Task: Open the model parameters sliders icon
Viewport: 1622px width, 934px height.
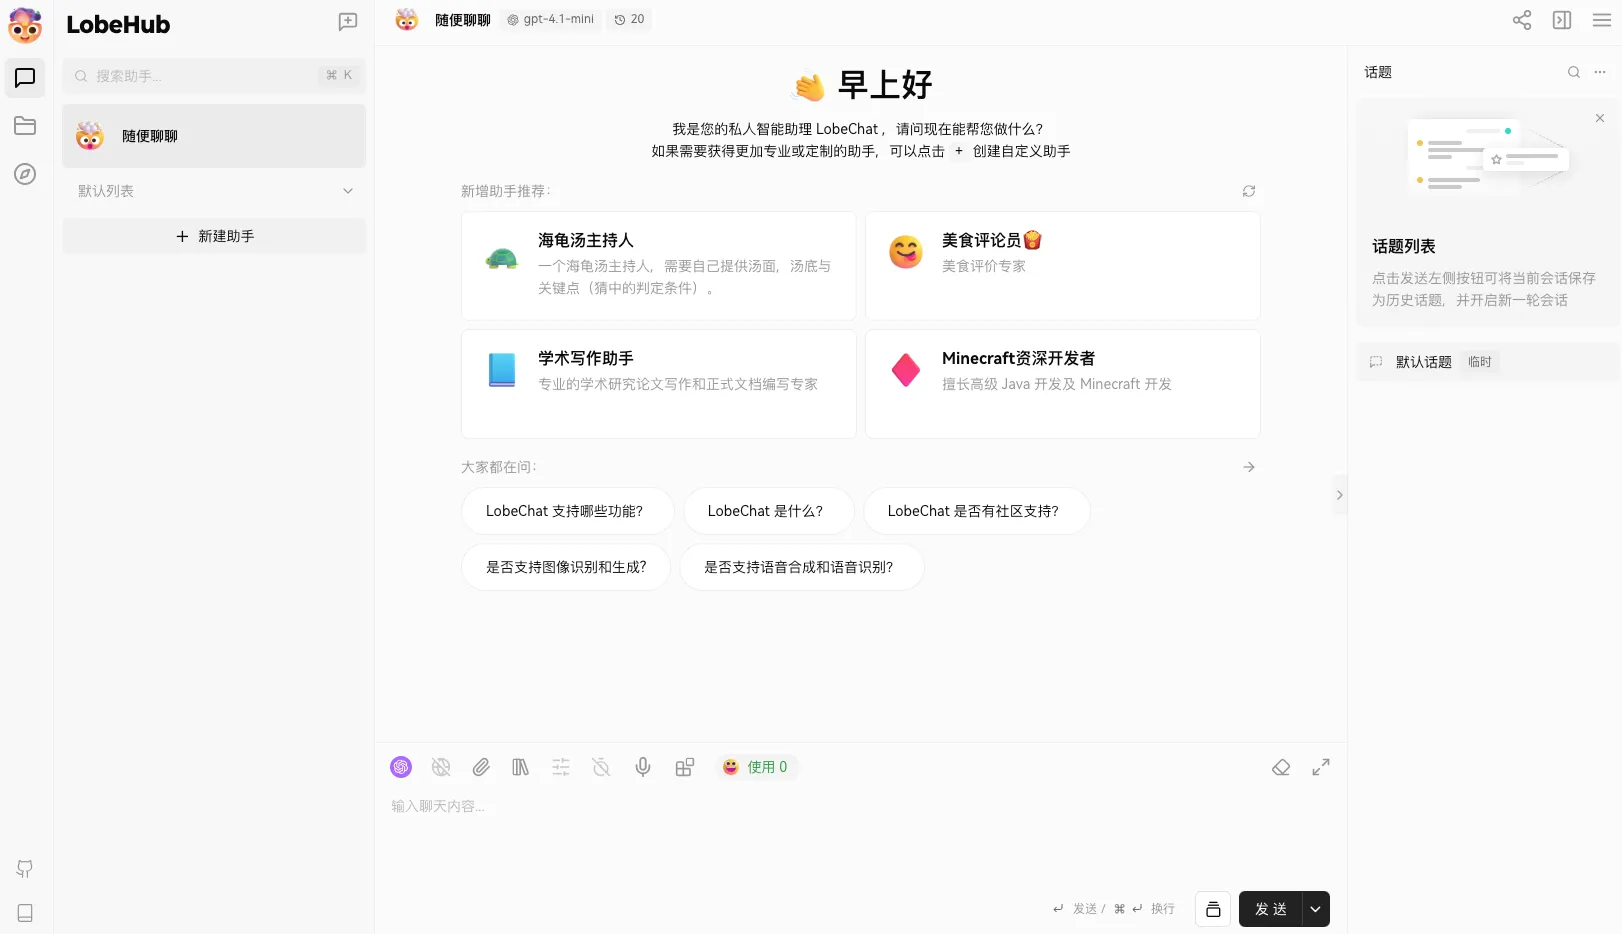Action: [561, 767]
